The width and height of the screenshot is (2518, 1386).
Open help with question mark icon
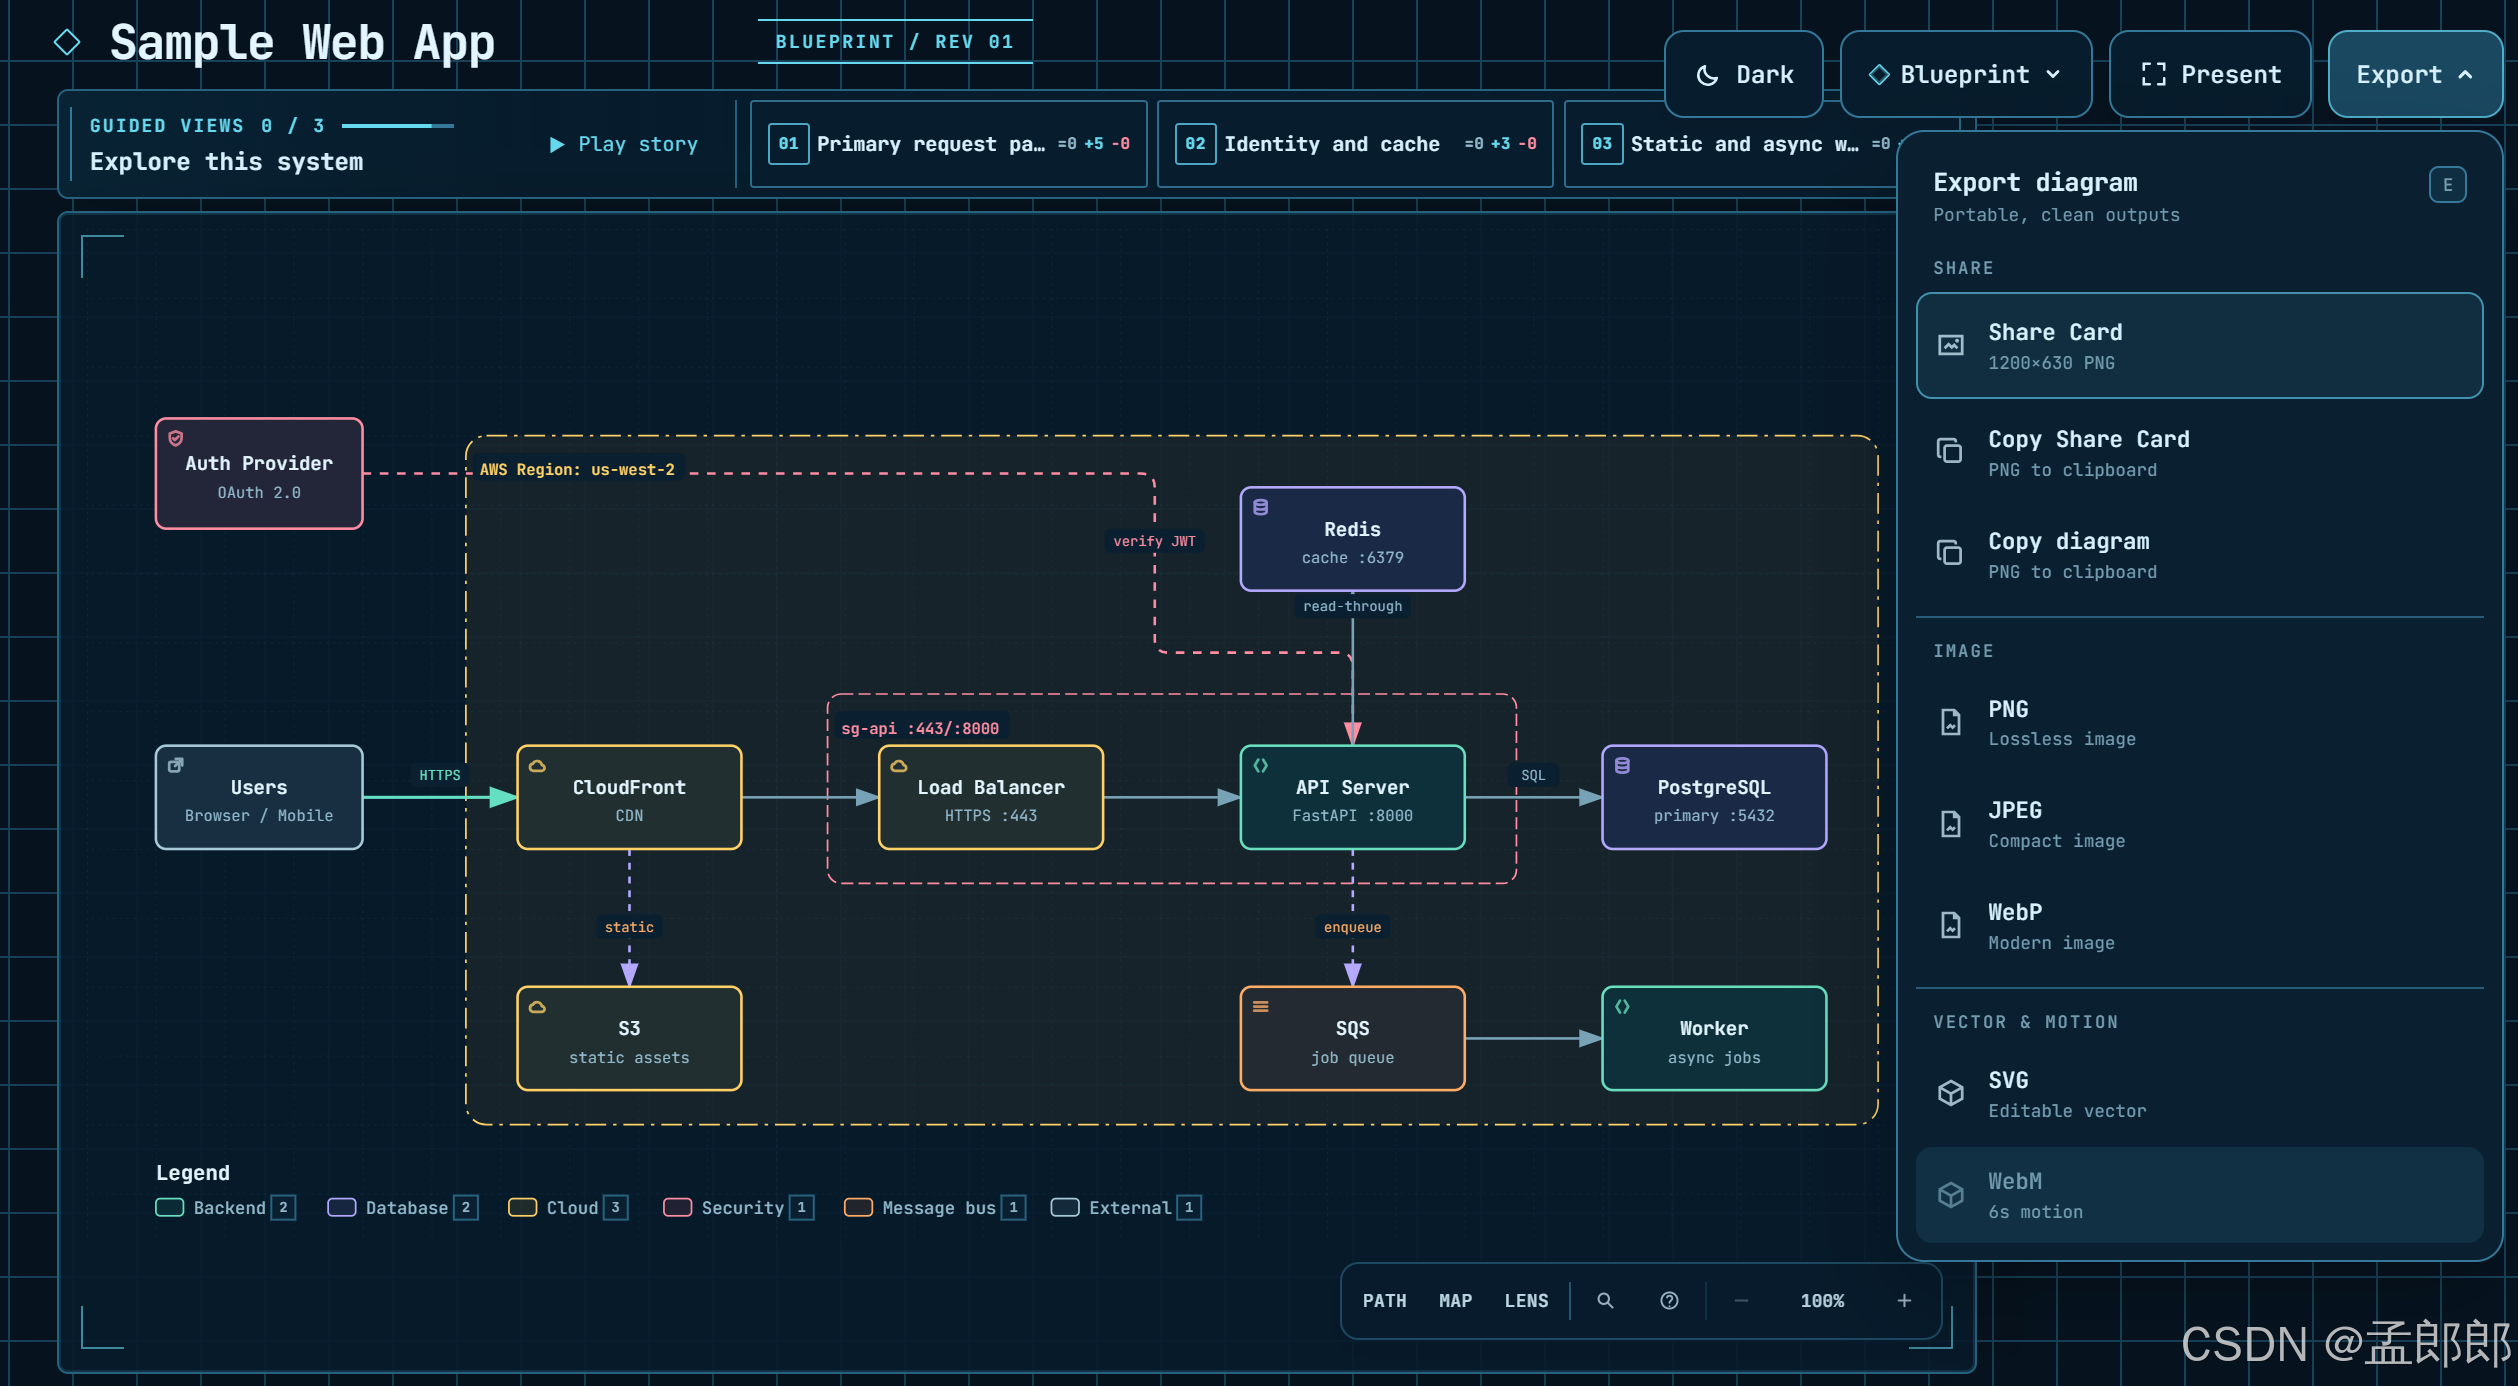[1669, 1301]
